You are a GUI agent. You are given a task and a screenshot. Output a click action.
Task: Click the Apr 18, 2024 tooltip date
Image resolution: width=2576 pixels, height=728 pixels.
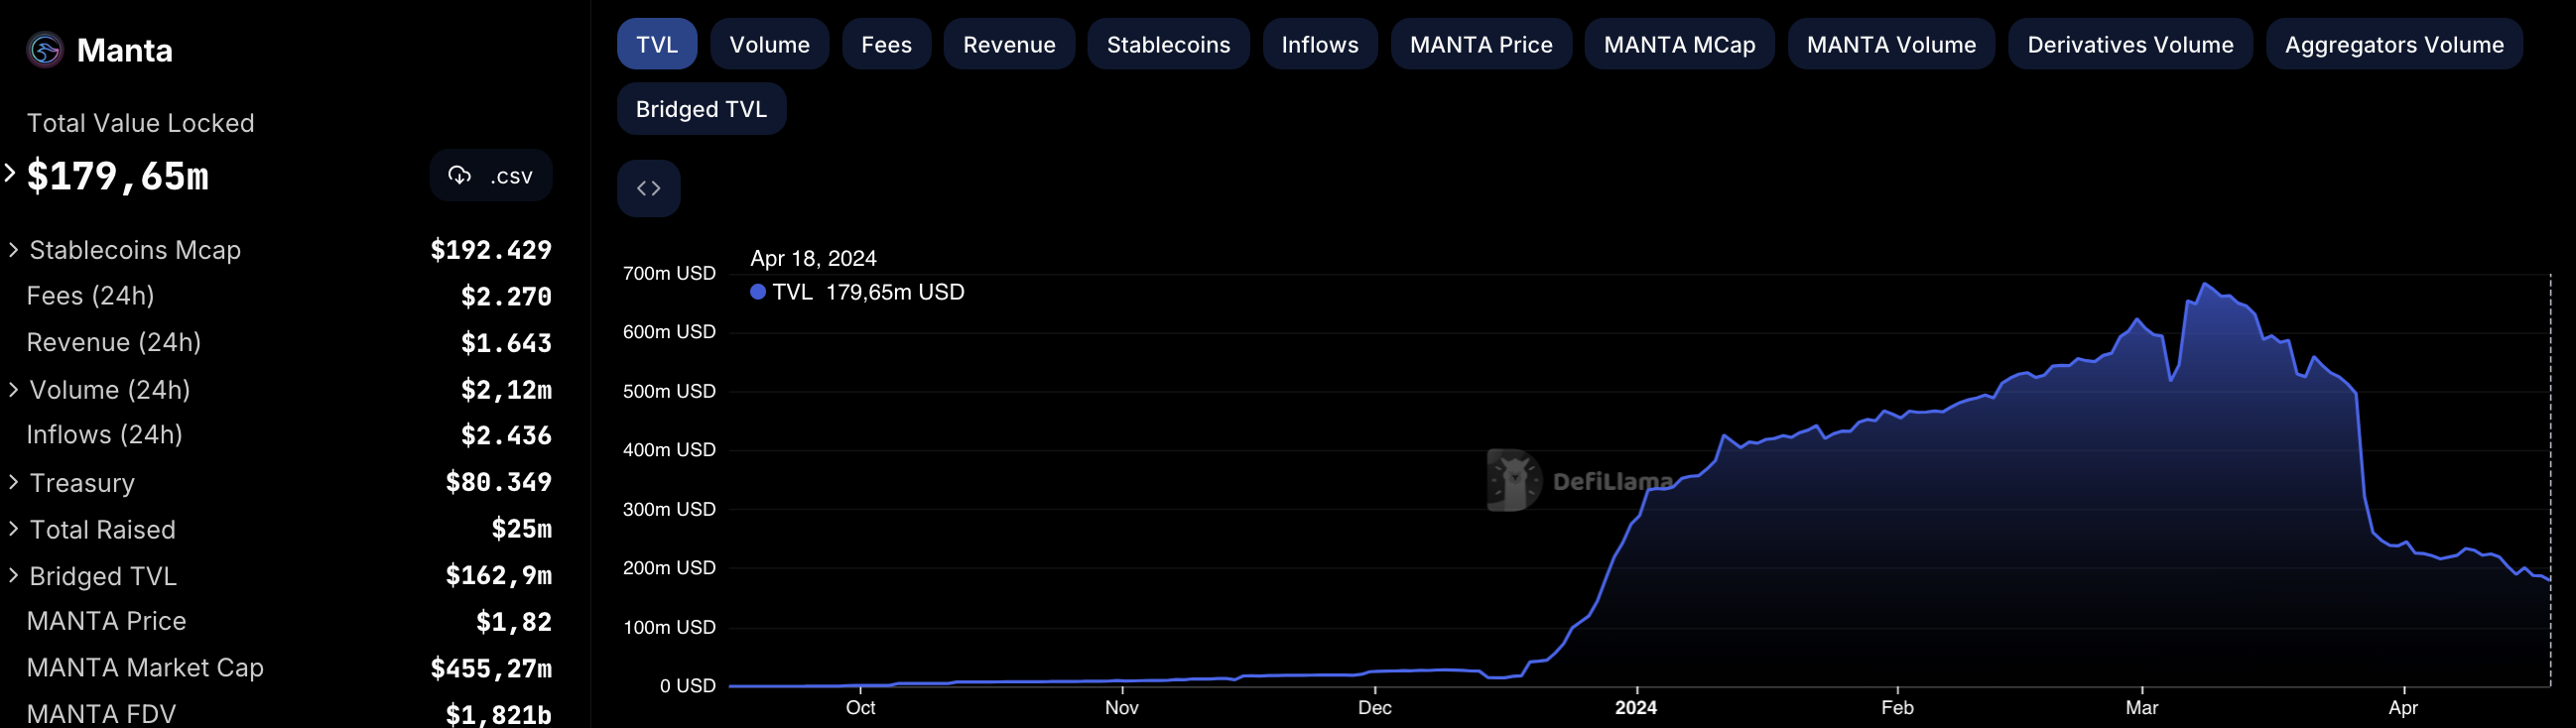(813, 259)
